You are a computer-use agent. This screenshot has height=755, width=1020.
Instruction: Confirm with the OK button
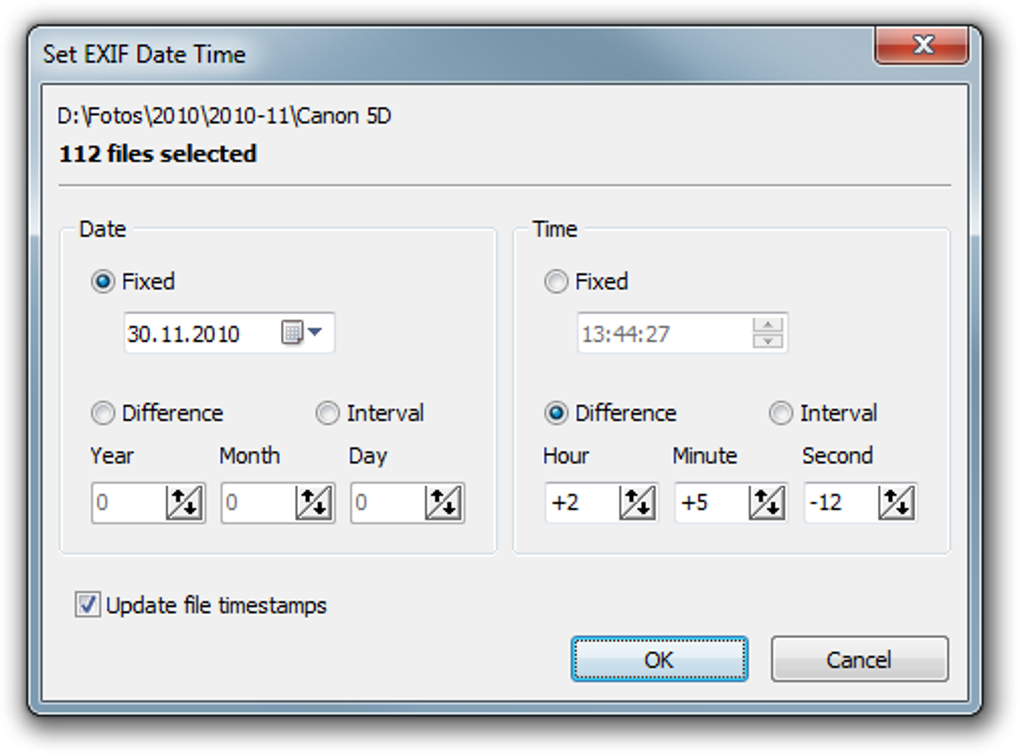click(x=659, y=659)
